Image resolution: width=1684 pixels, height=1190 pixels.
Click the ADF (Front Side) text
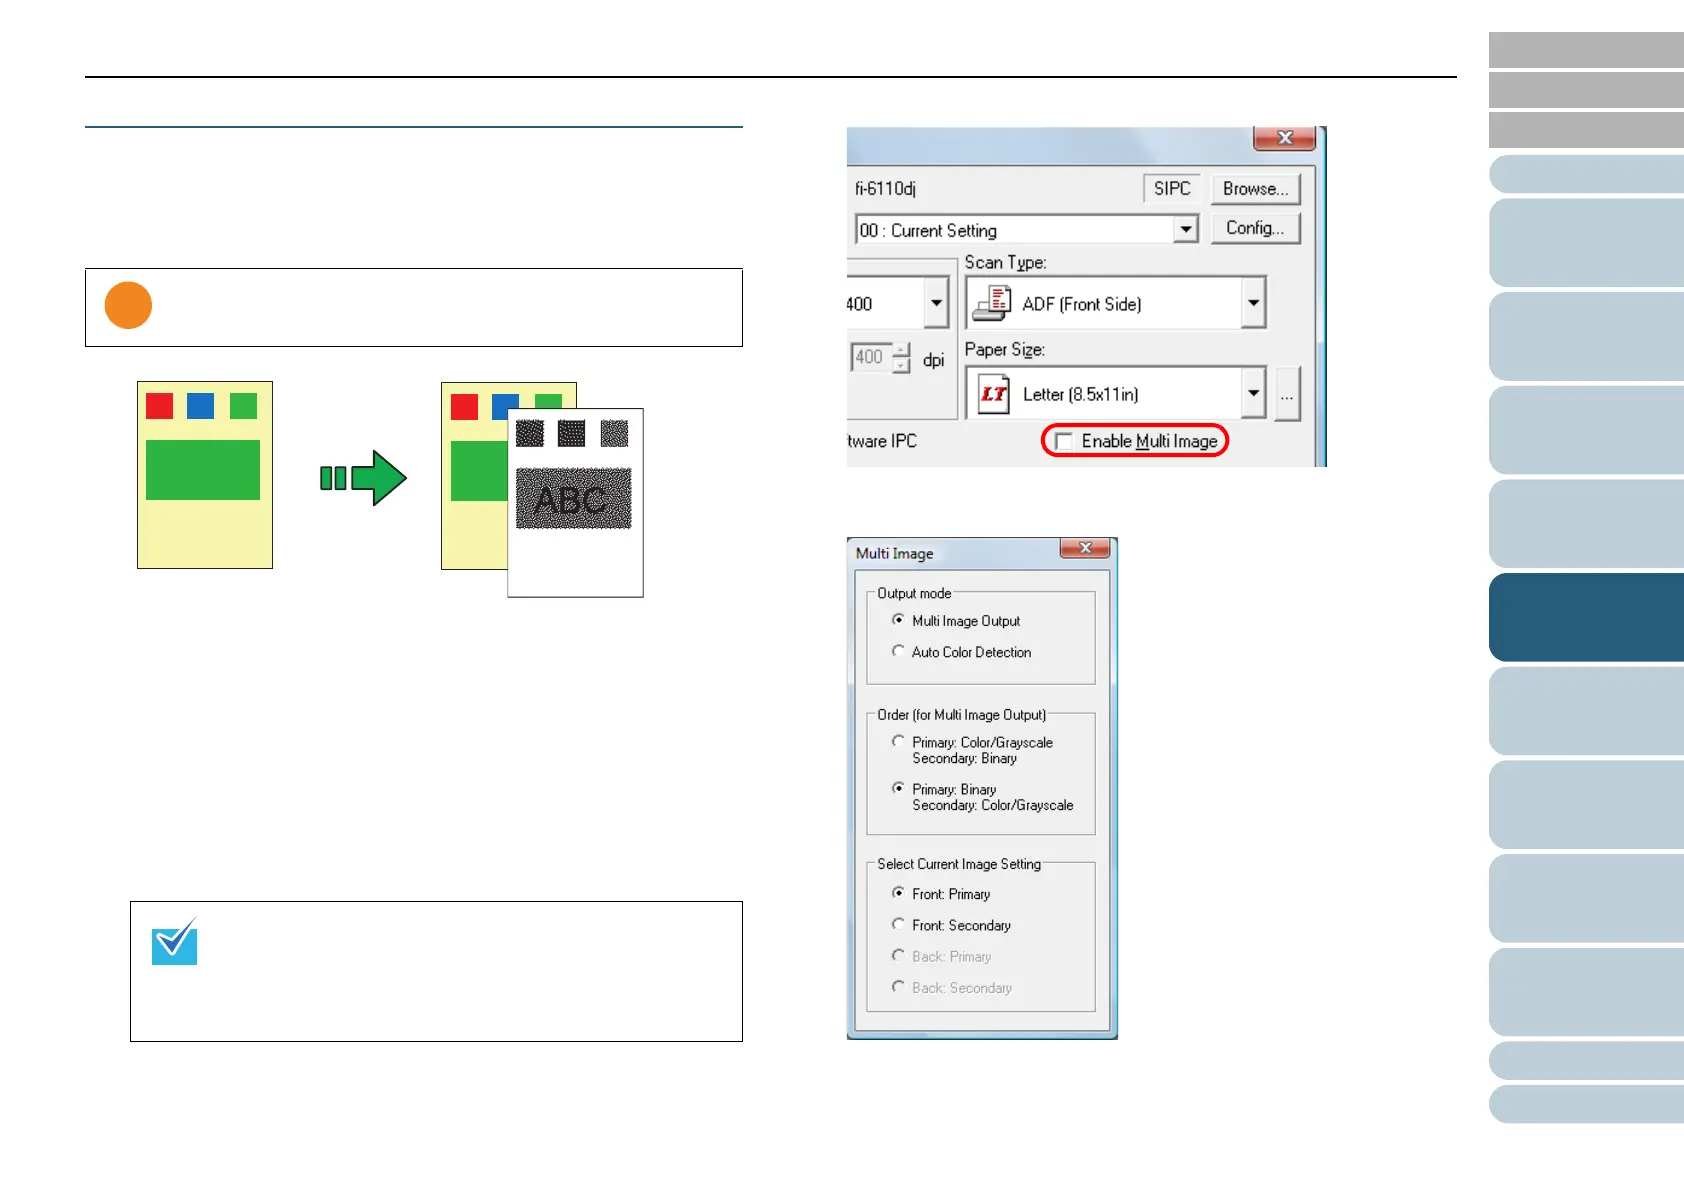coord(1081,304)
